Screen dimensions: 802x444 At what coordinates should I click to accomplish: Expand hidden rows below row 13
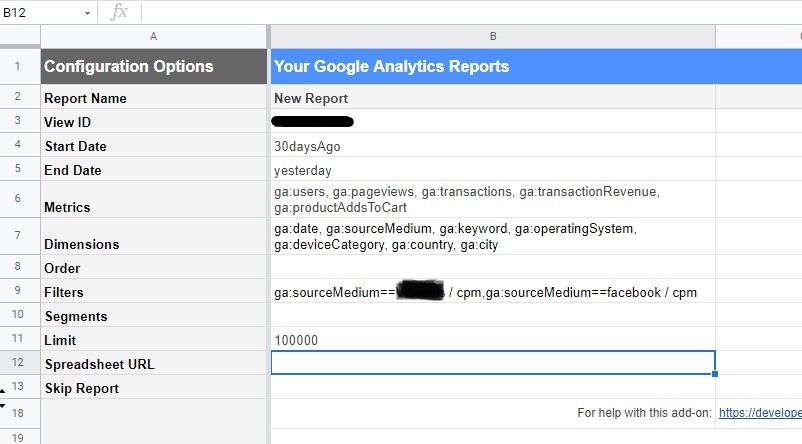(x=3, y=406)
